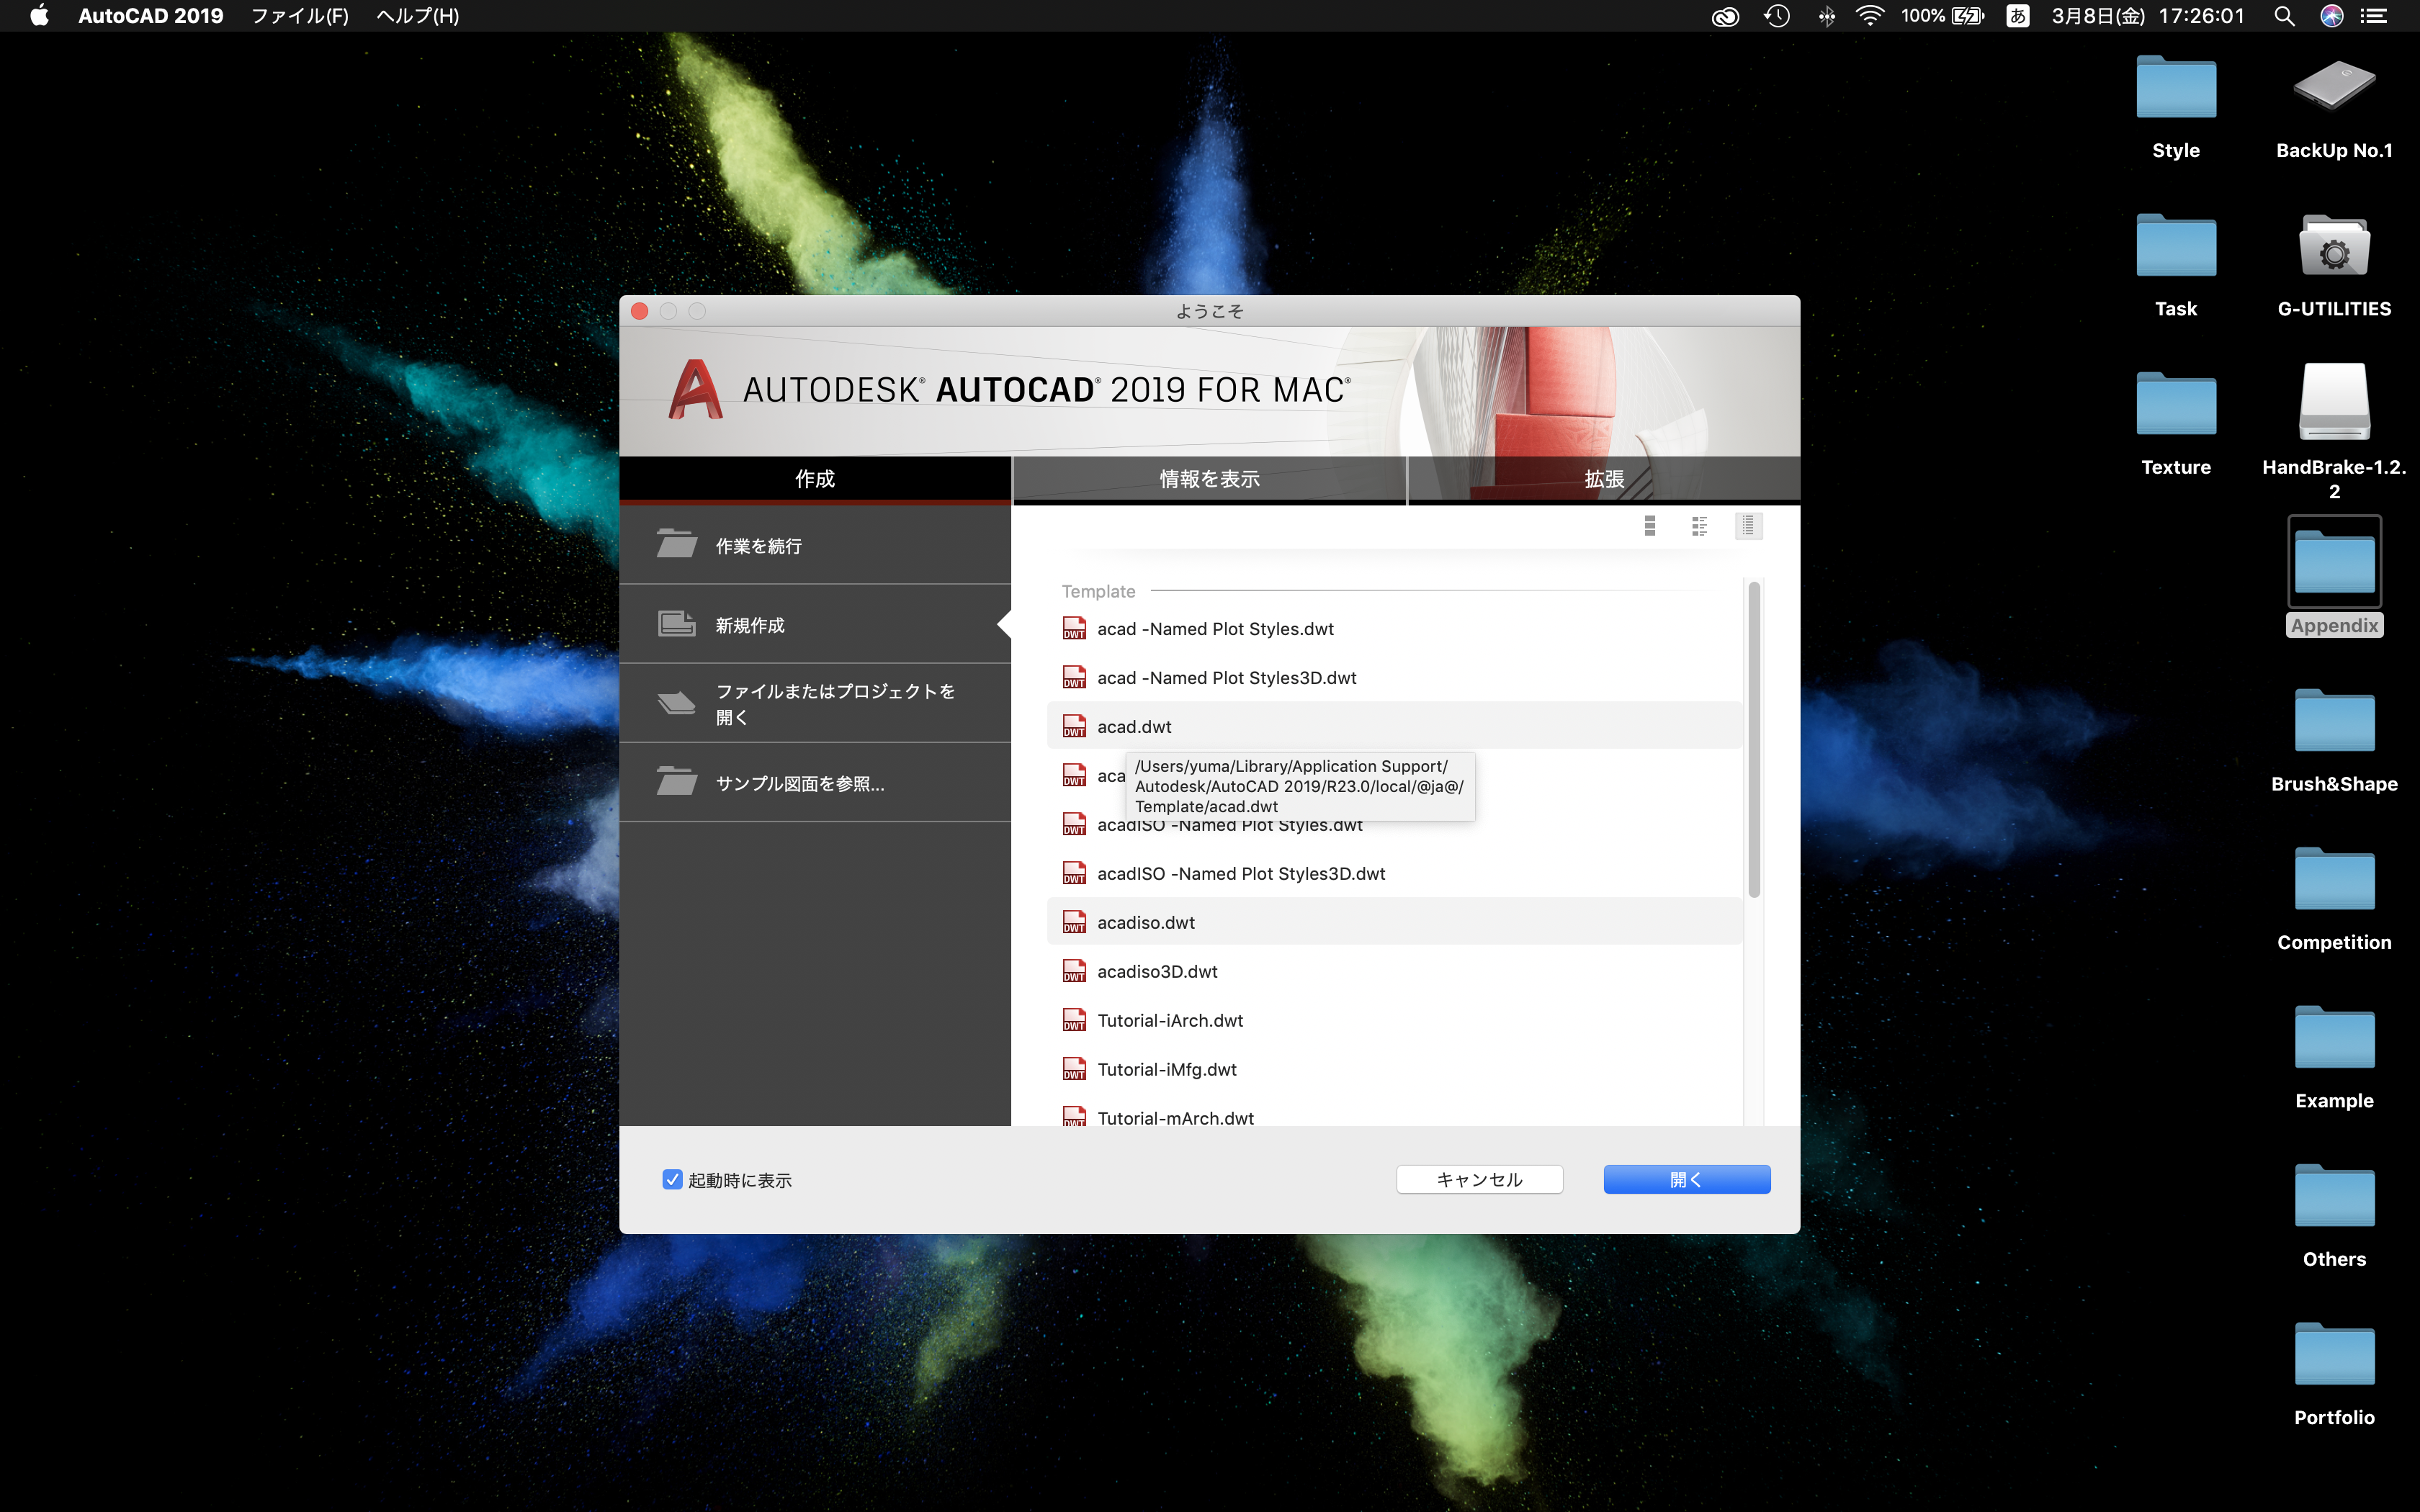Select the G-UTILITIES folder icon
The width and height of the screenshot is (2420, 1512).
pyautogui.click(x=2334, y=245)
